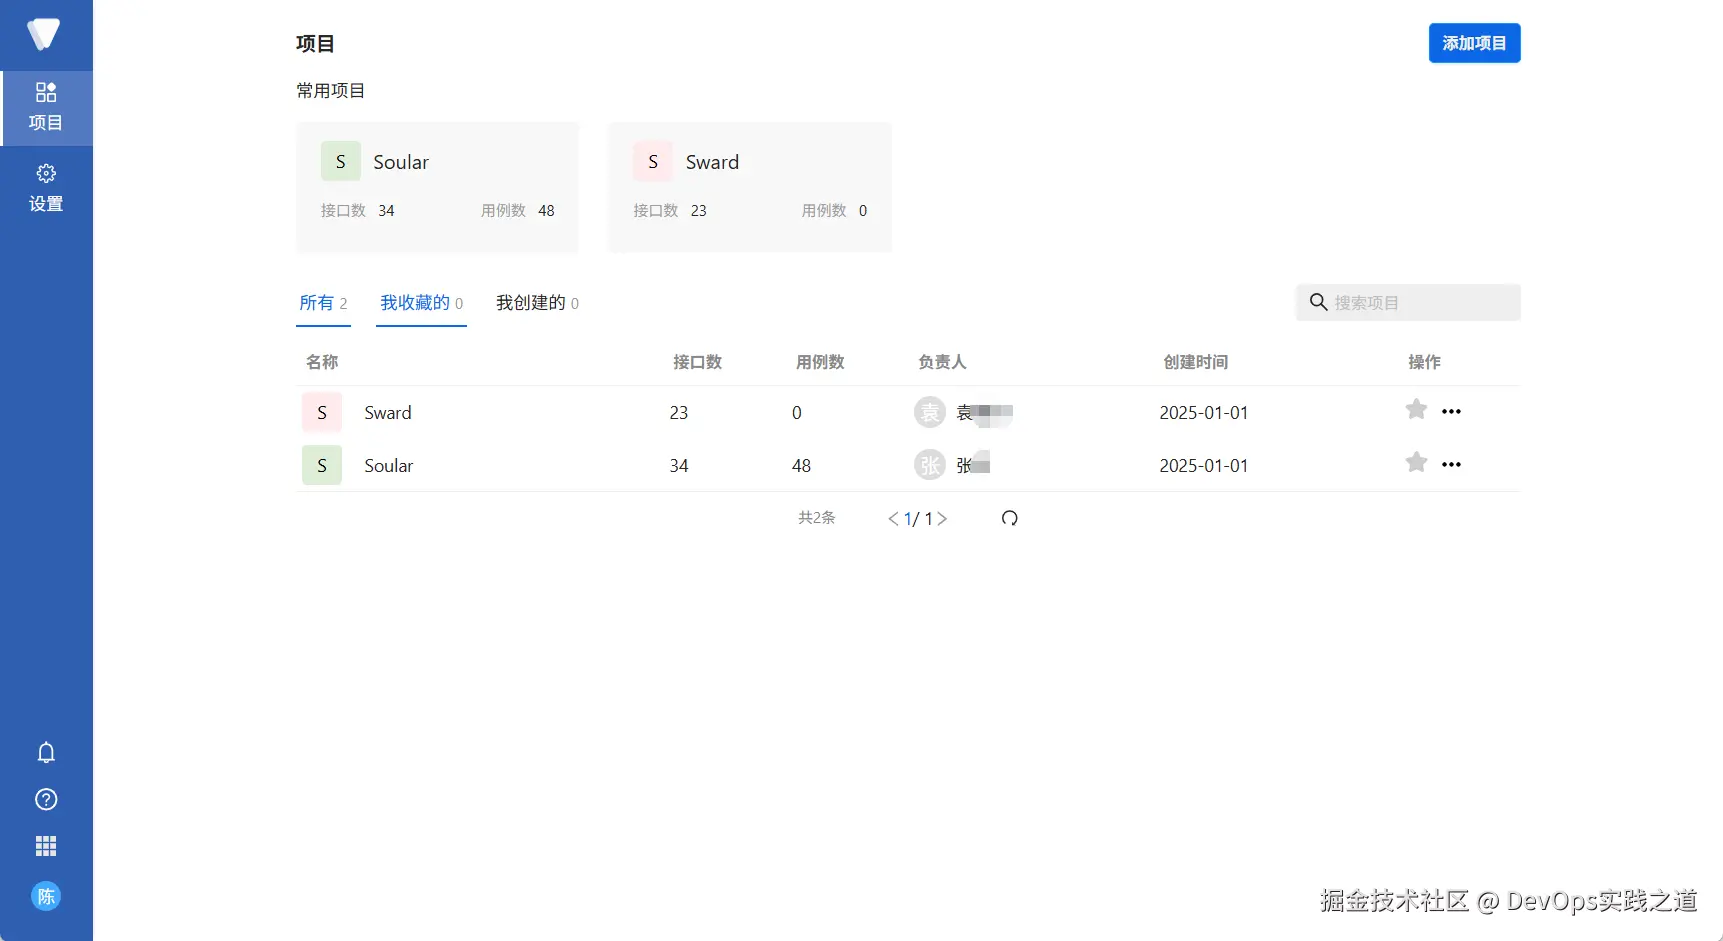Click the 接口数 column header

click(698, 362)
